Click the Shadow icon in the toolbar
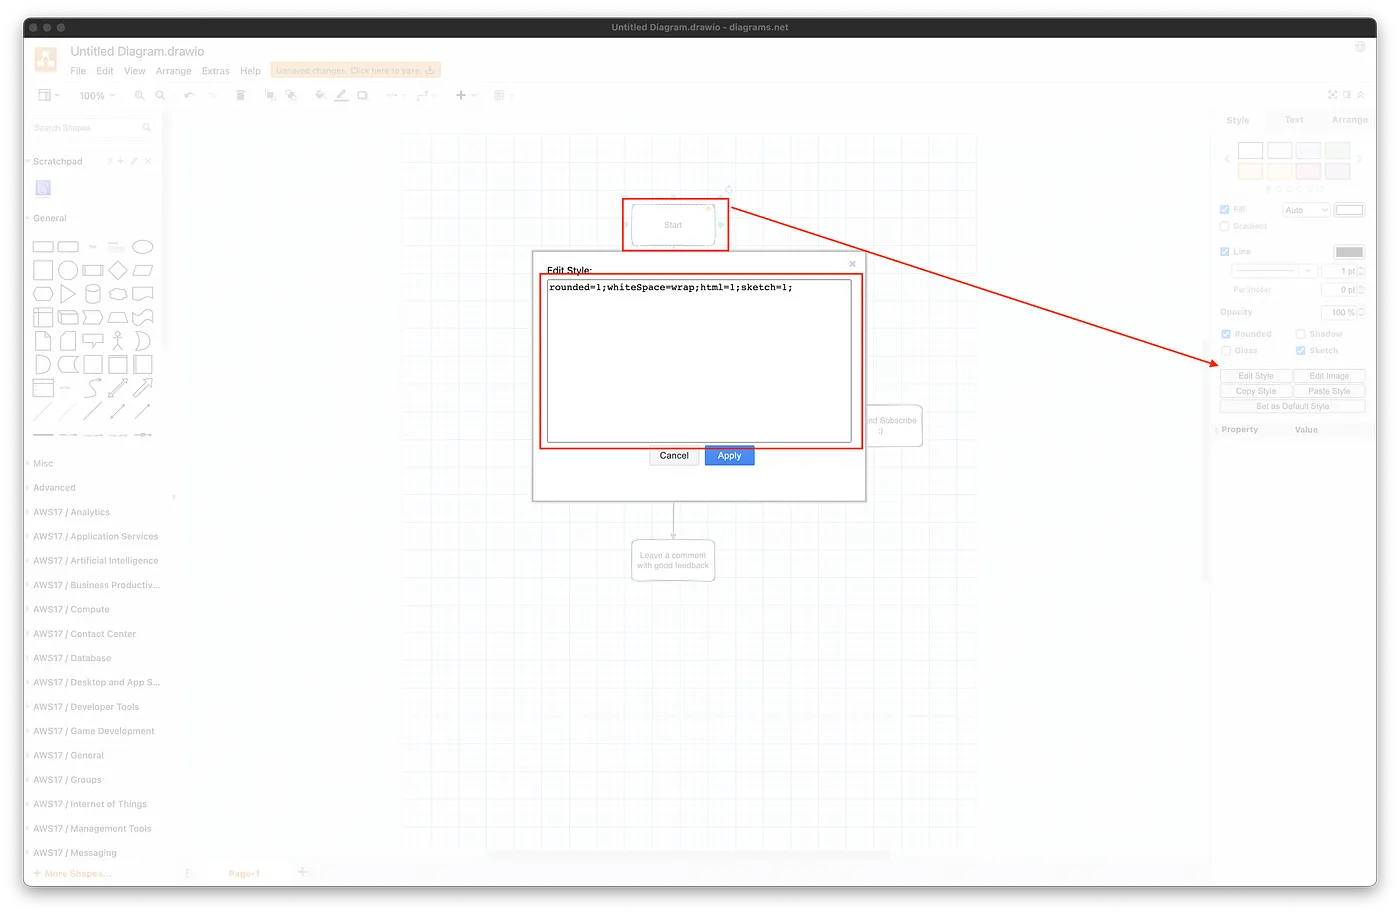Image resolution: width=1400 pixels, height=915 pixels. pos(362,95)
